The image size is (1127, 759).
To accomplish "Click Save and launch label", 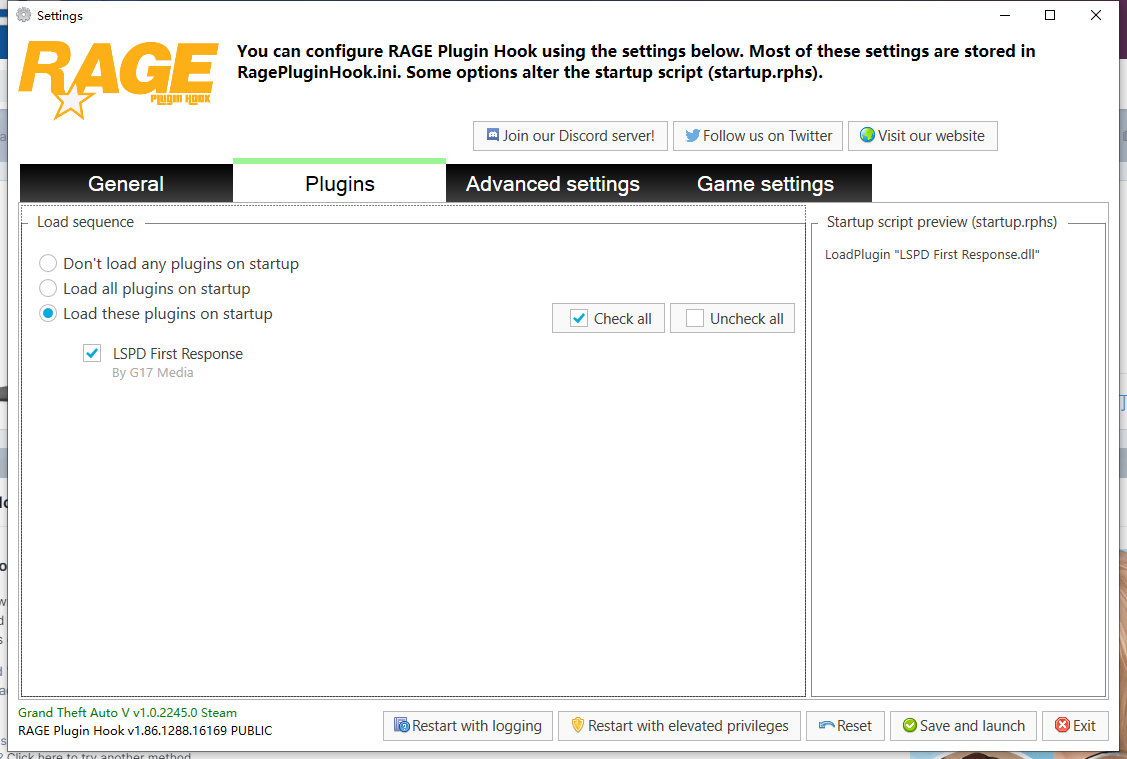I will 972,726.
